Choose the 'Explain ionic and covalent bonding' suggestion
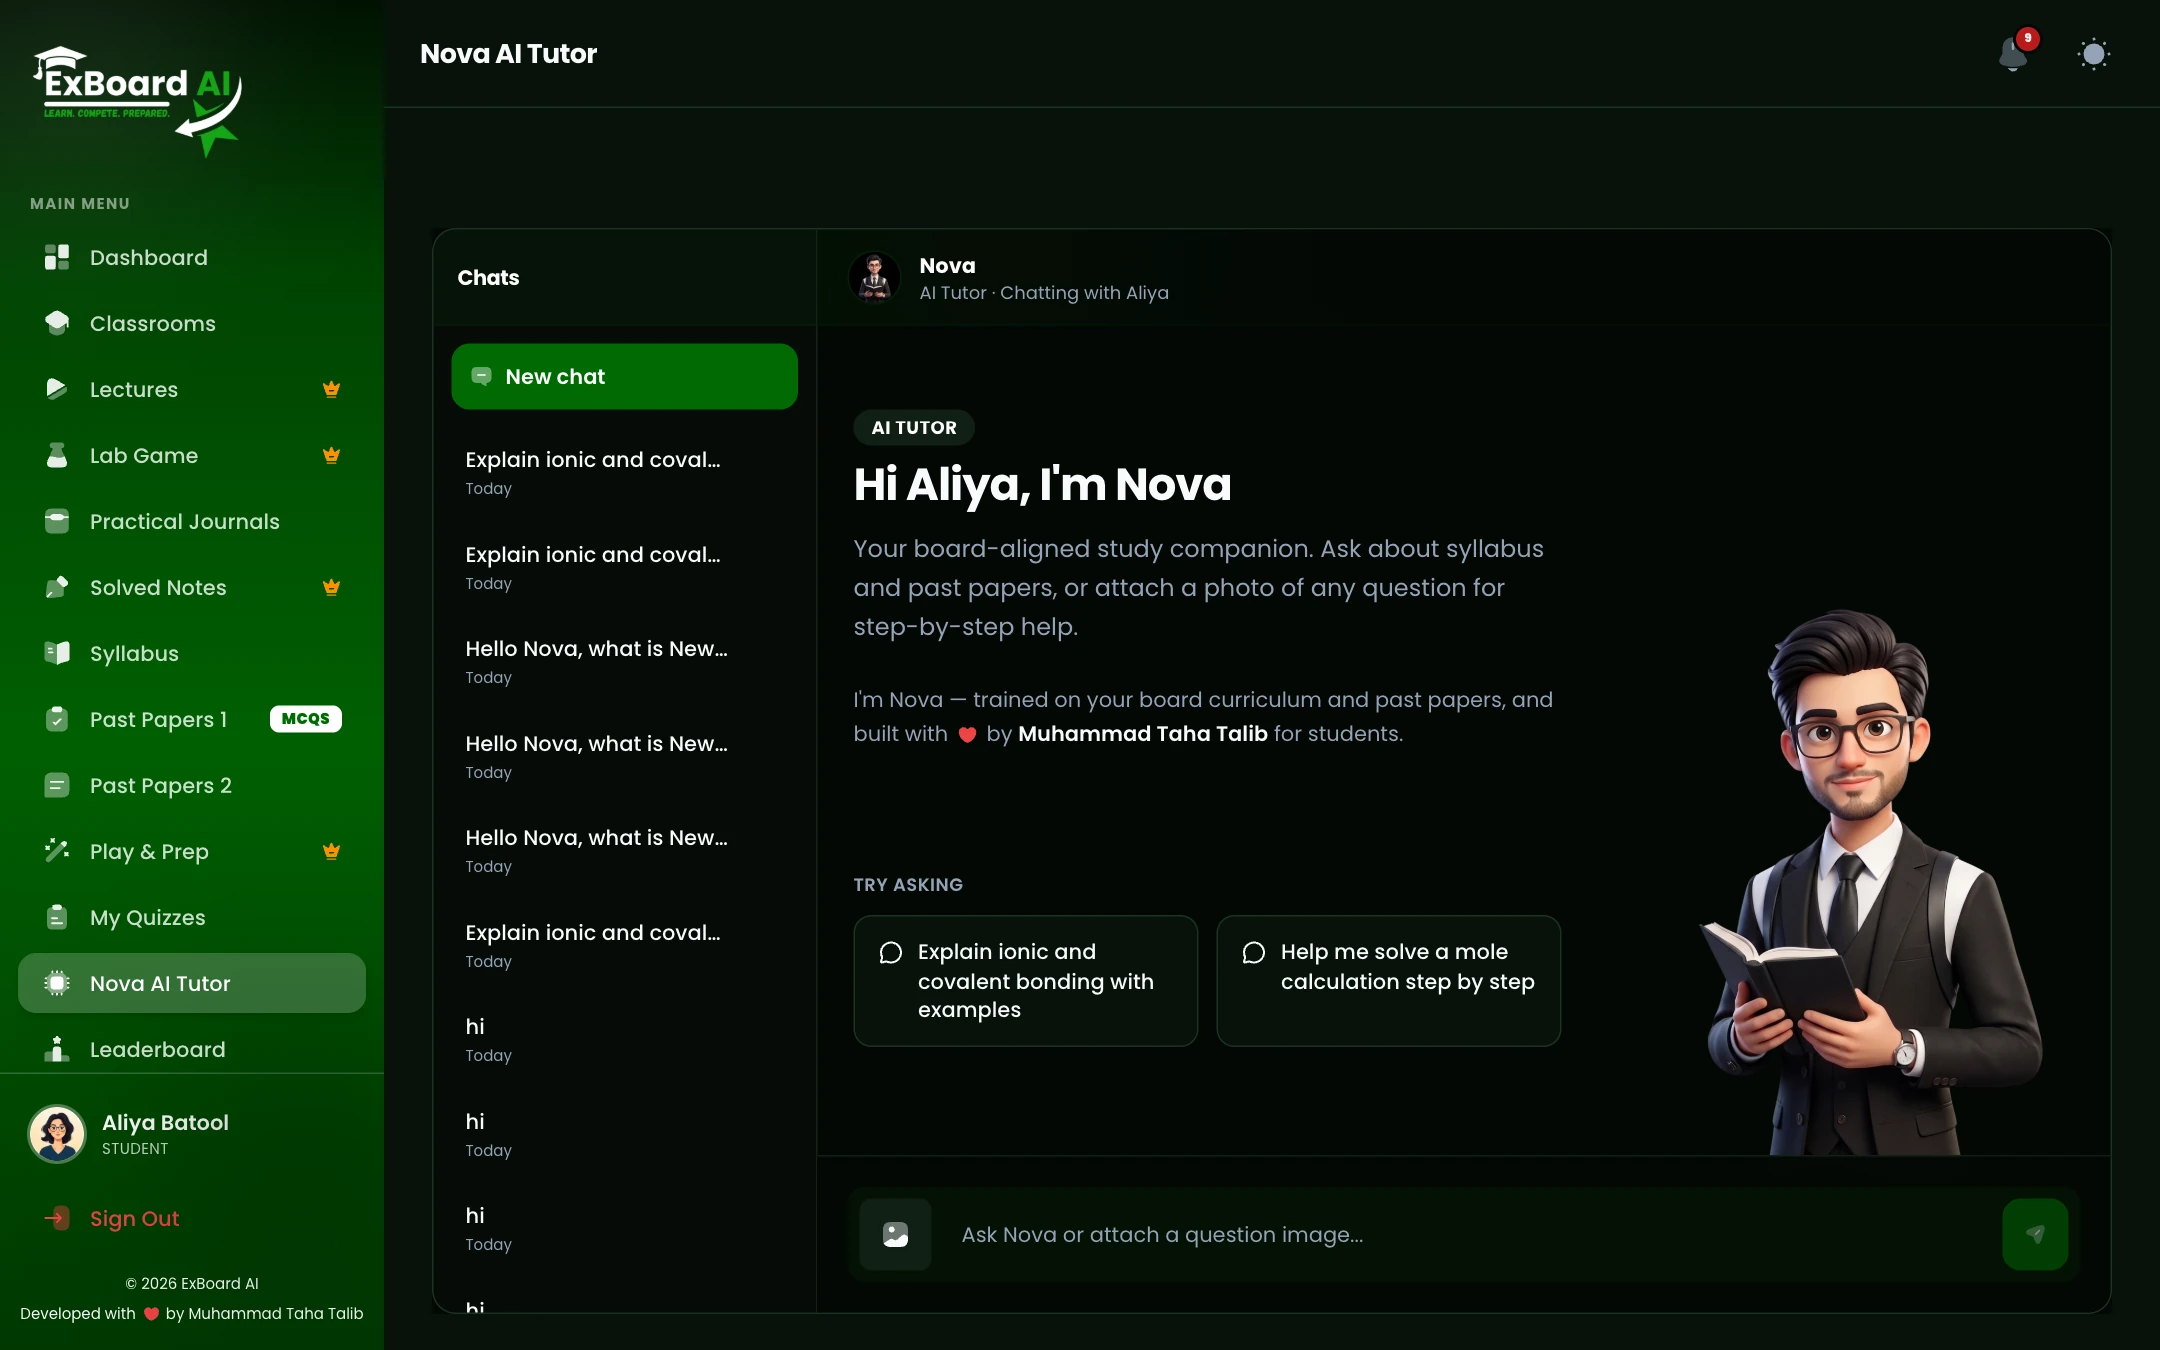The image size is (2160, 1350). click(1025, 981)
